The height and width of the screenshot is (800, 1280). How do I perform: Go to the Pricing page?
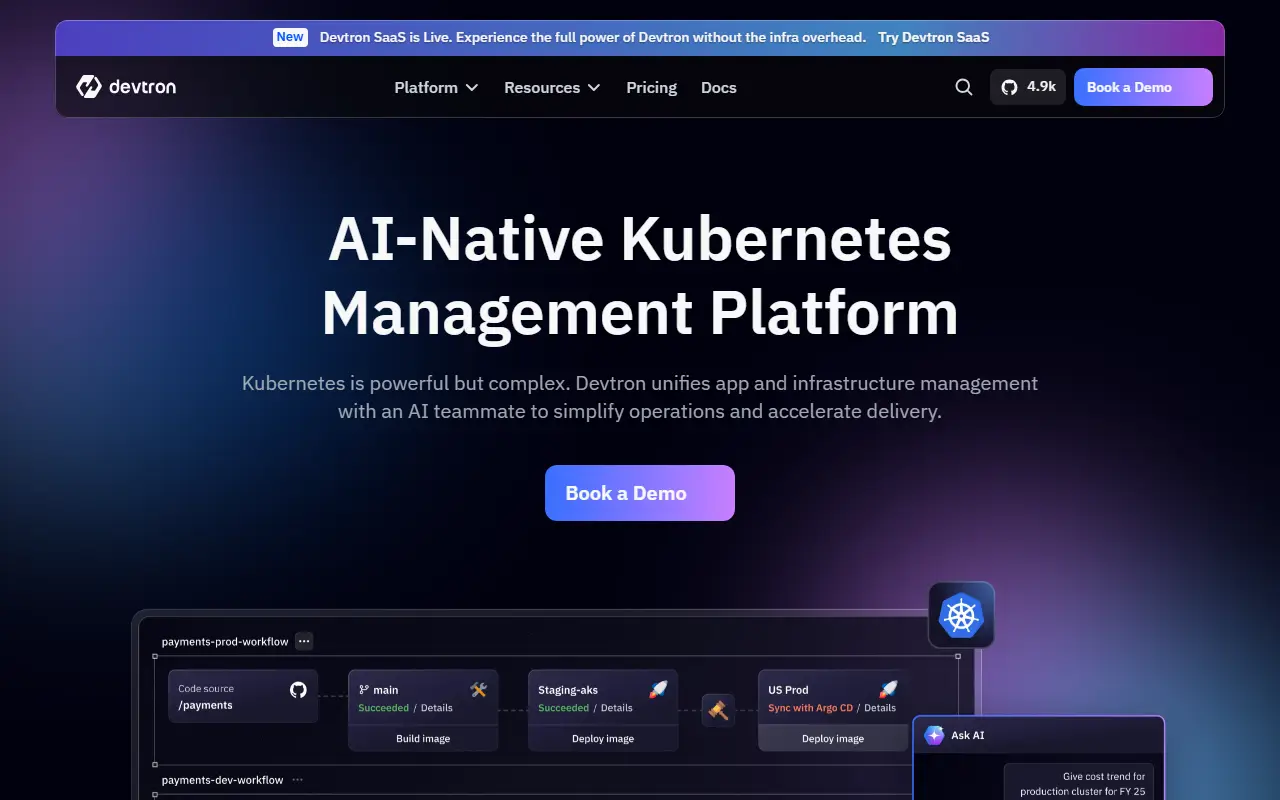[652, 87]
